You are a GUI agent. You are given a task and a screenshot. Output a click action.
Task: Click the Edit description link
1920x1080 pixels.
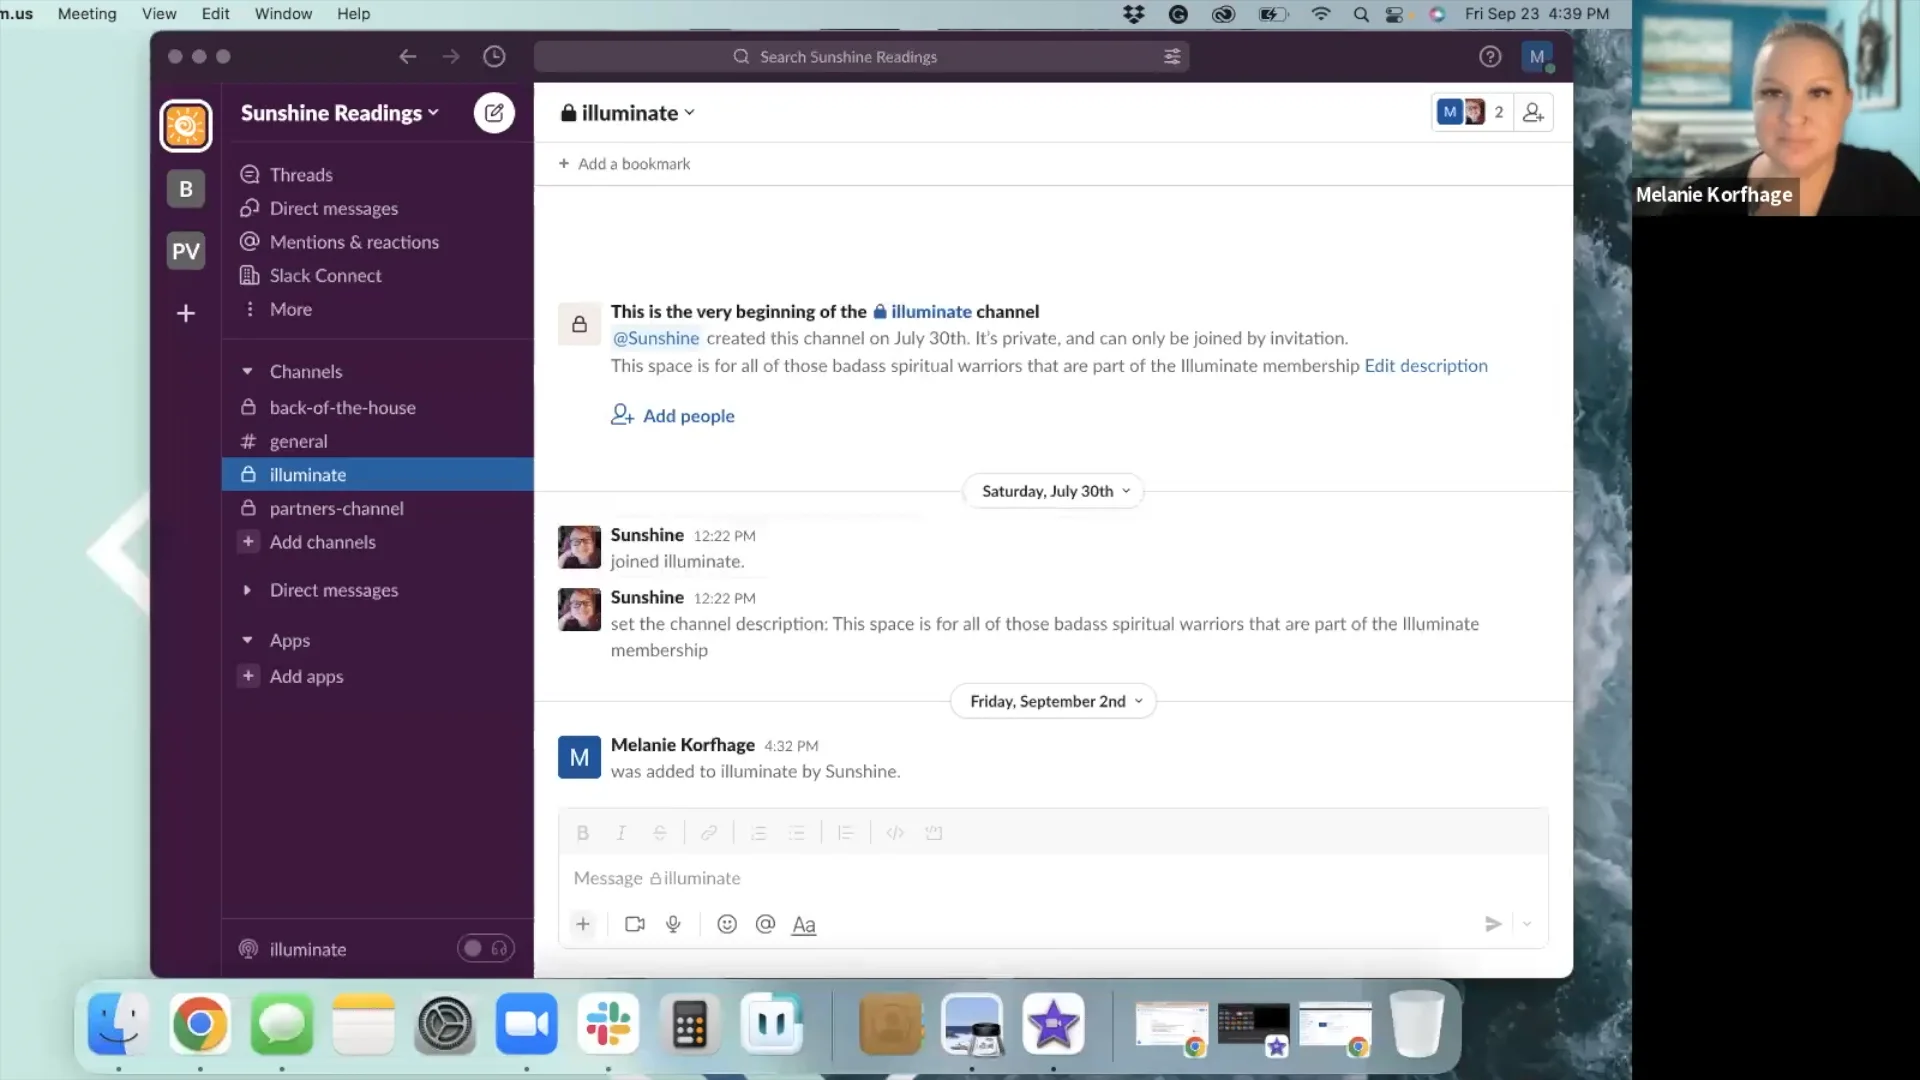[1425, 366]
